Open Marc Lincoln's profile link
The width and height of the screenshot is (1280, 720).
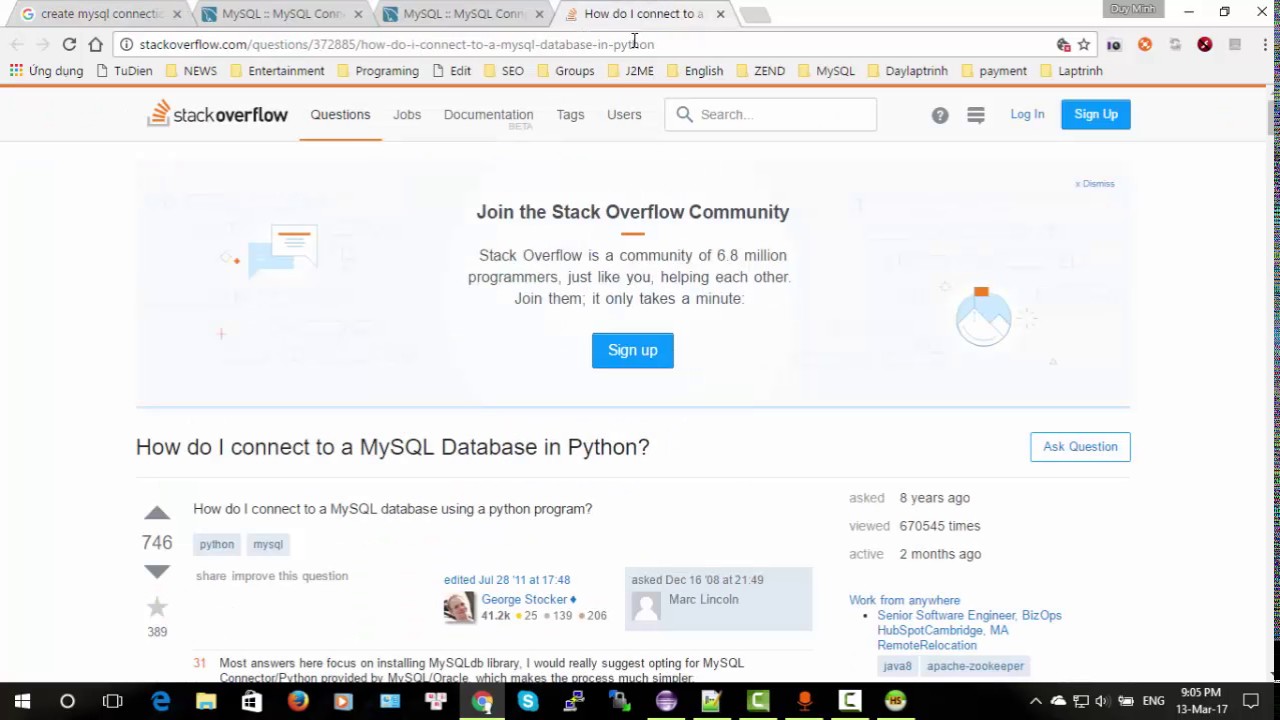(x=704, y=599)
